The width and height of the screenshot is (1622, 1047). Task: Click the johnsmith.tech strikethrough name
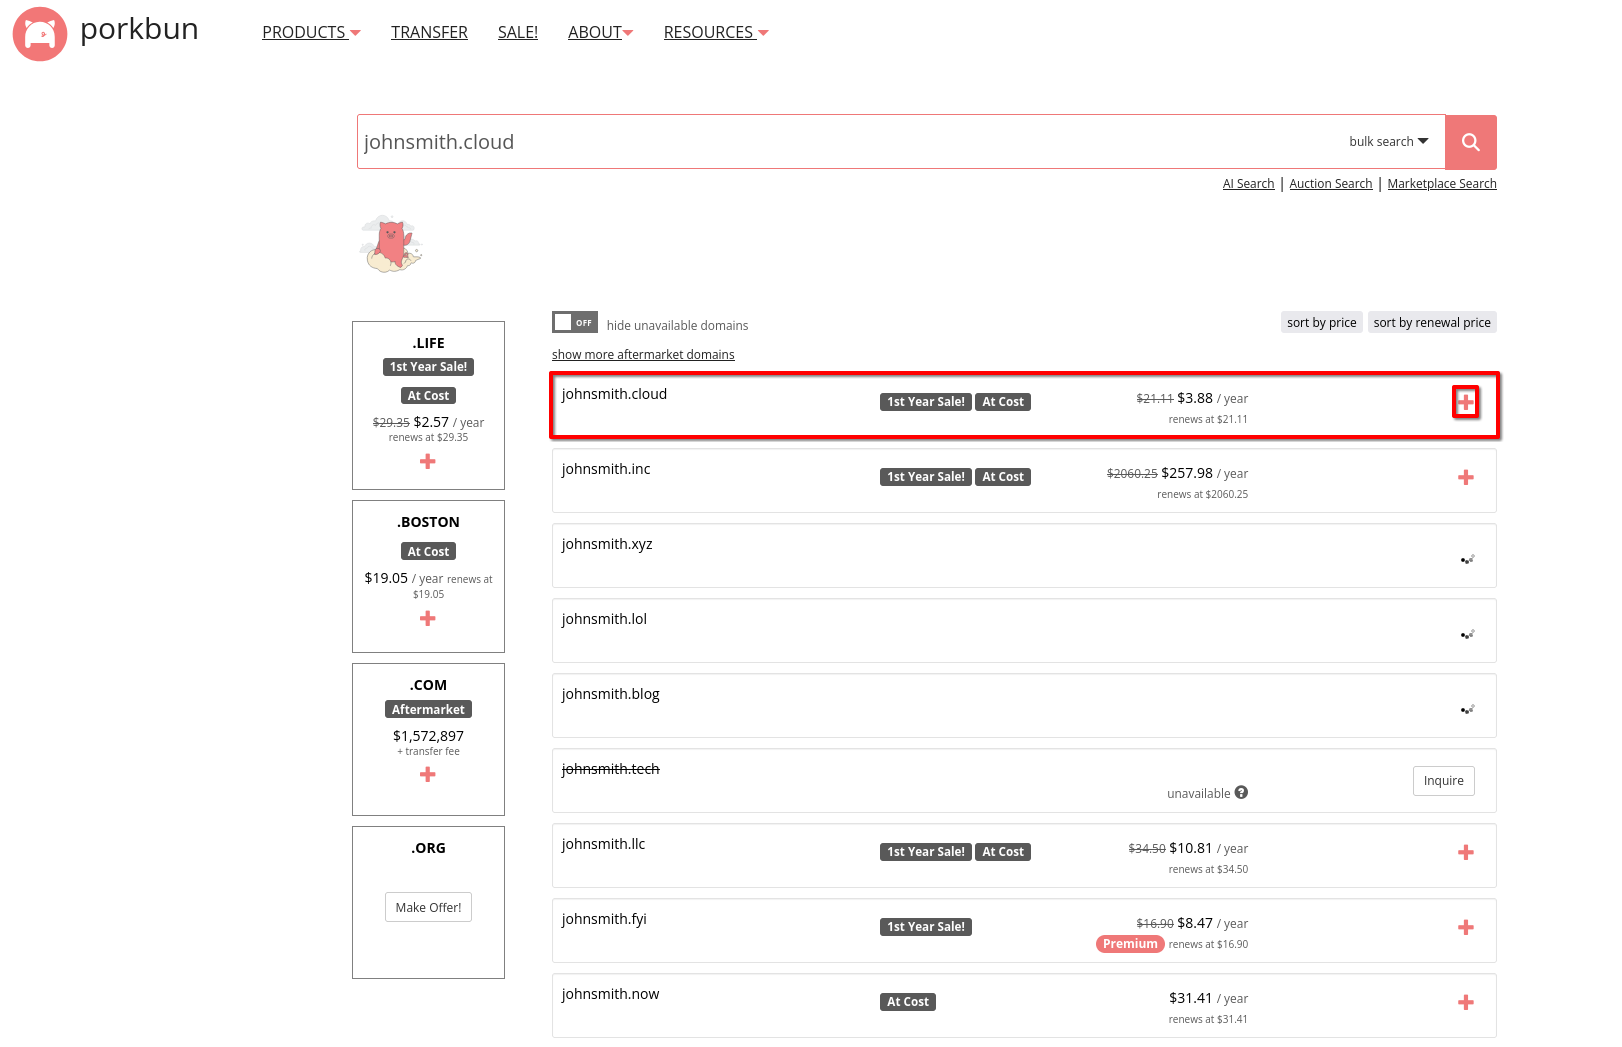pos(610,769)
